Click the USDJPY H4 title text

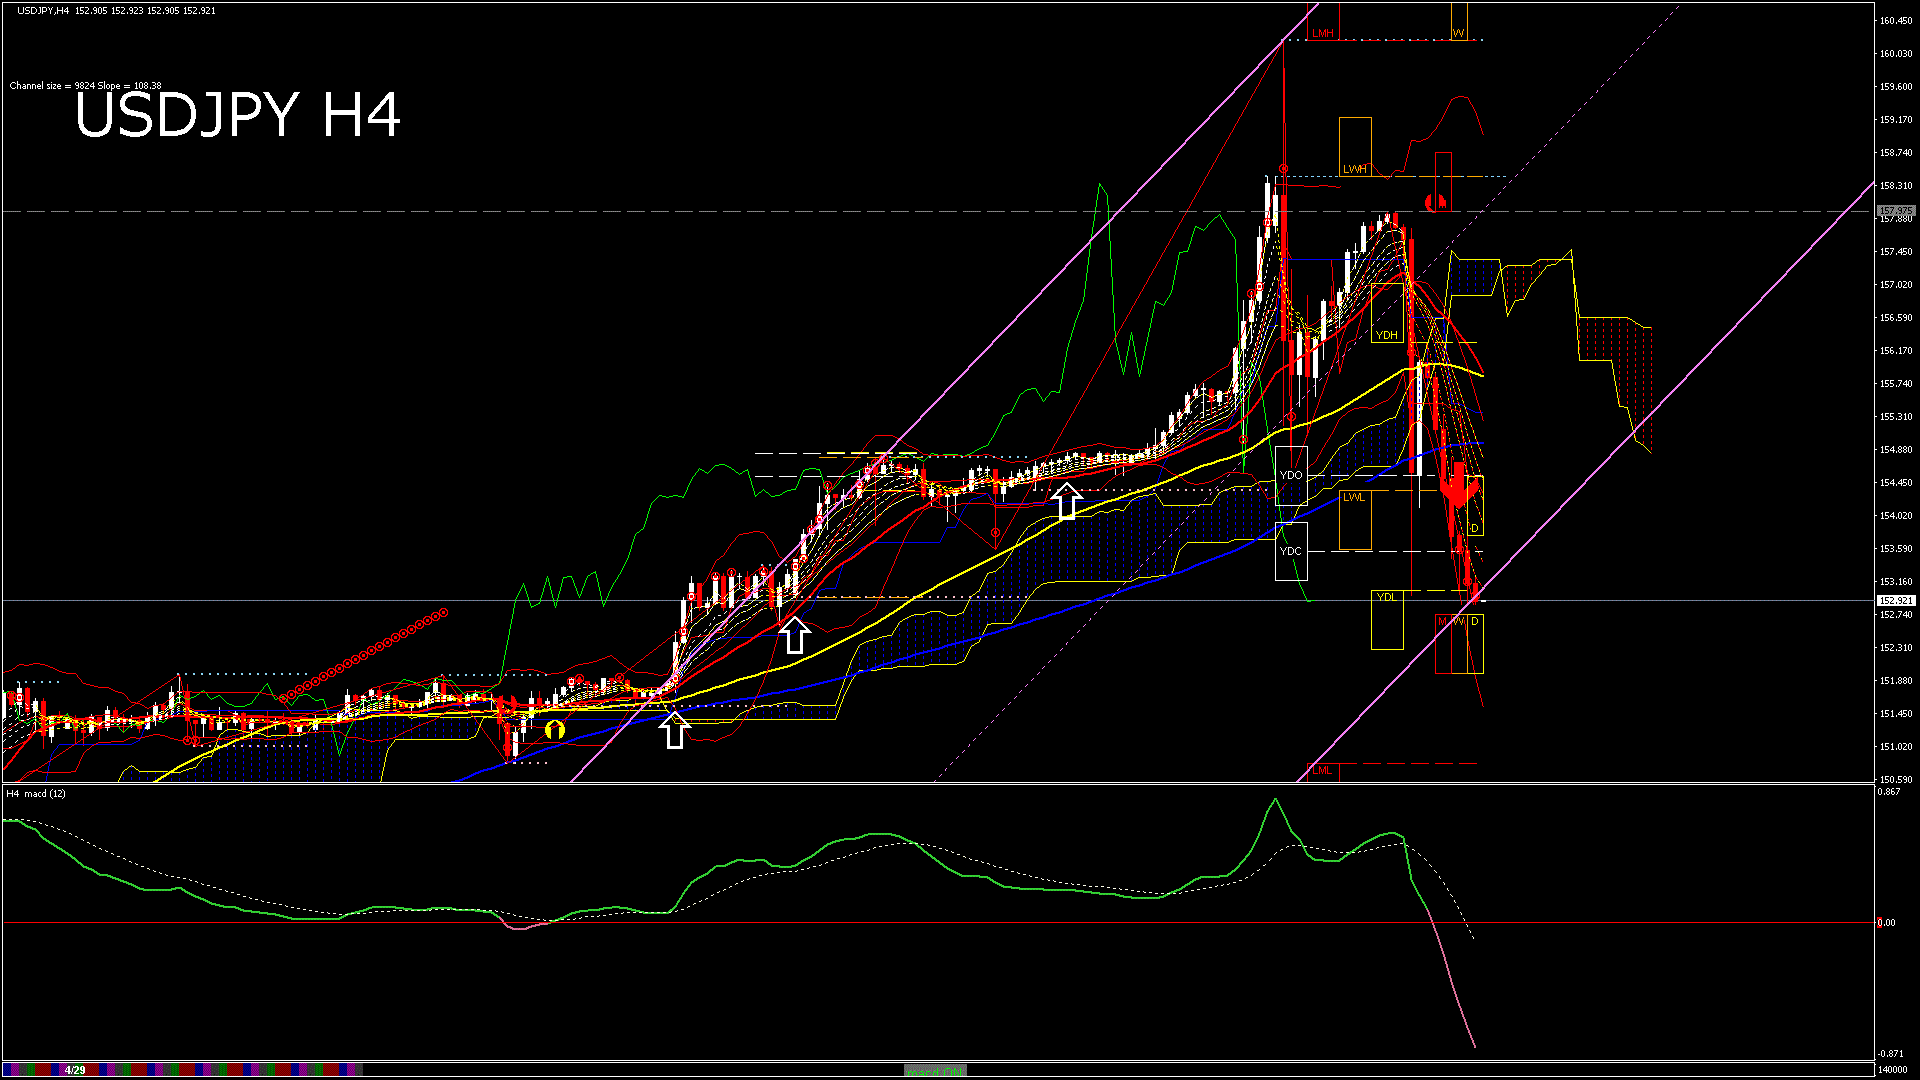pyautogui.click(x=238, y=115)
